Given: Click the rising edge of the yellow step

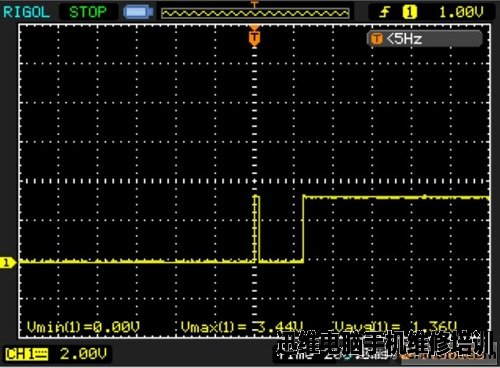Looking at the screenshot, I should click(x=303, y=229).
